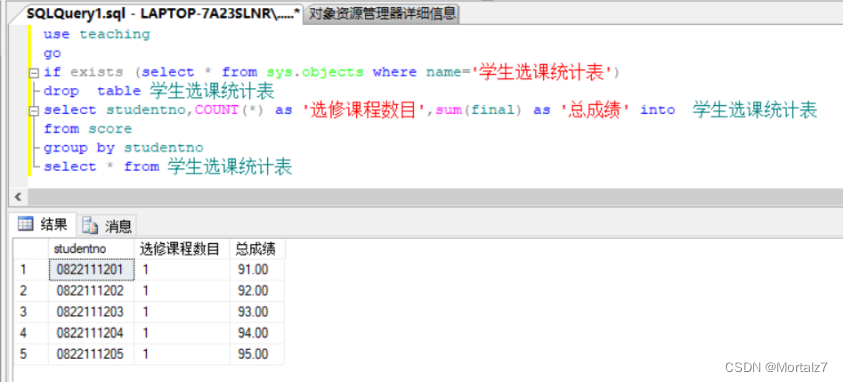Click row header number 3

31,312
